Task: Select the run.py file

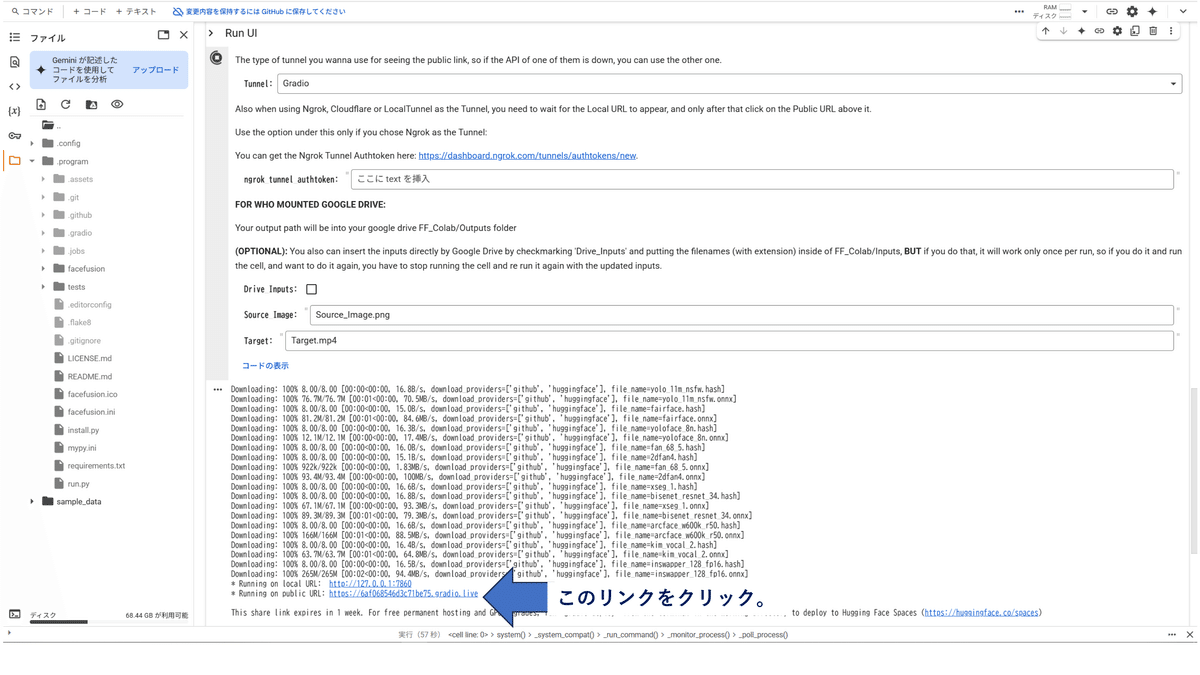Action: tap(78, 484)
